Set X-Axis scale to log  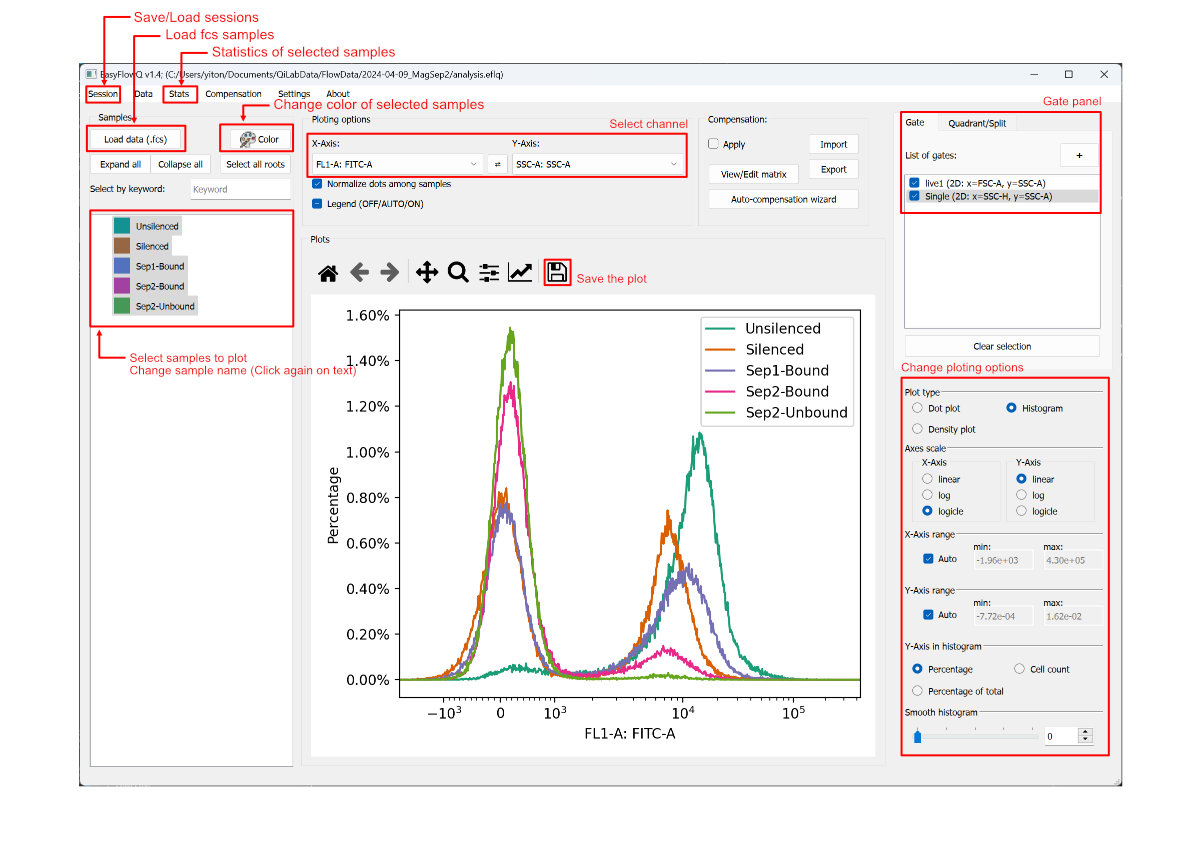coord(927,495)
